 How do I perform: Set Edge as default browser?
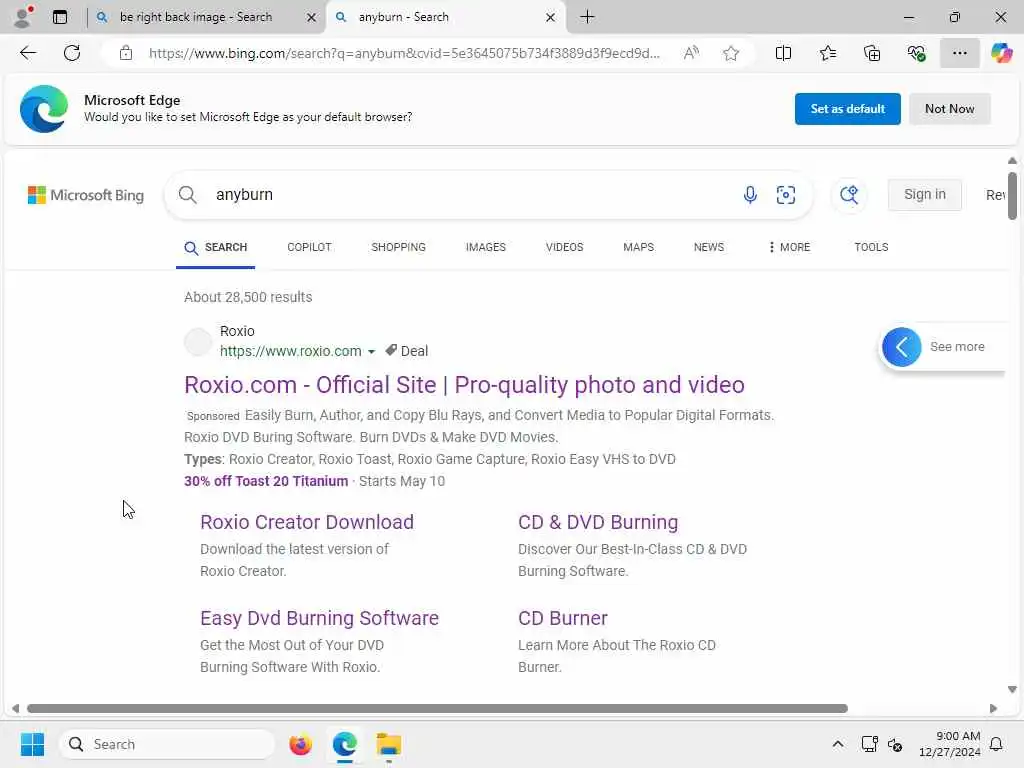[847, 109]
